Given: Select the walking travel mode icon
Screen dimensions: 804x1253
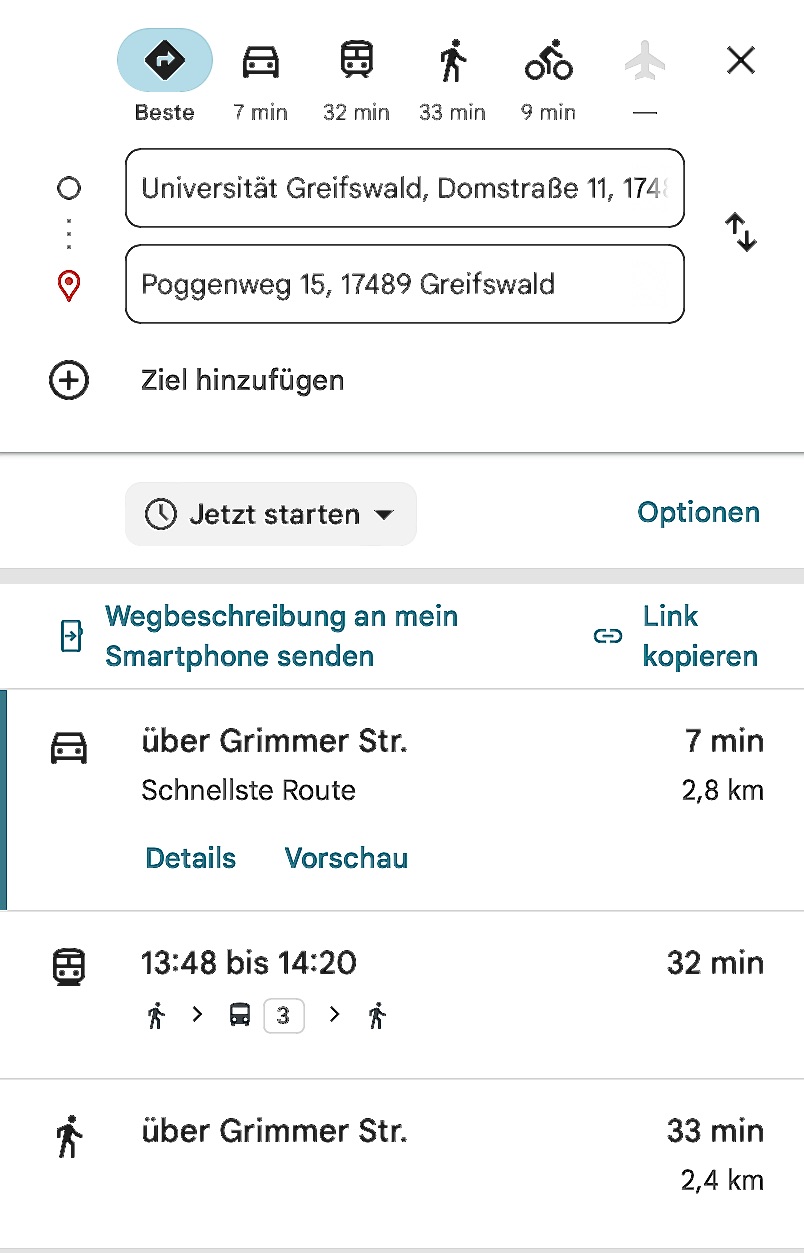Looking at the screenshot, I should coord(452,61).
